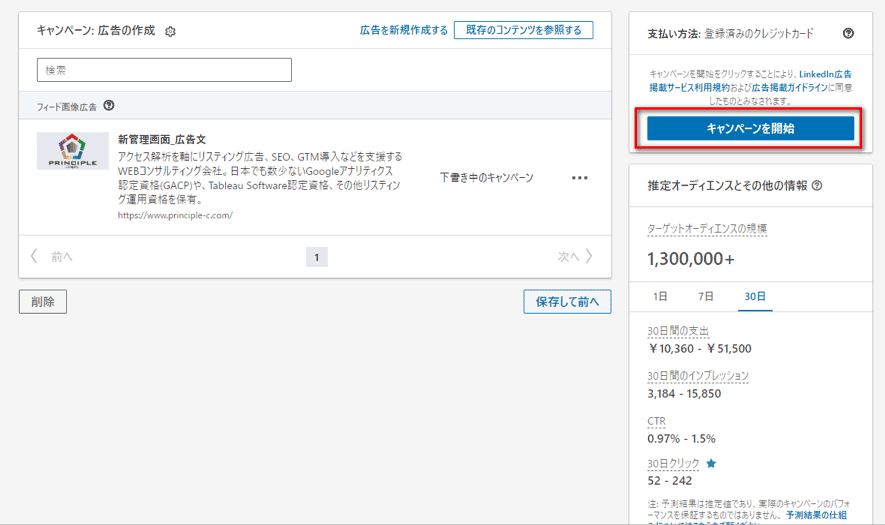Screen dimensions: 885x525
Task: Click 既存のコンテンツを参照する button
Action: coord(523,30)
